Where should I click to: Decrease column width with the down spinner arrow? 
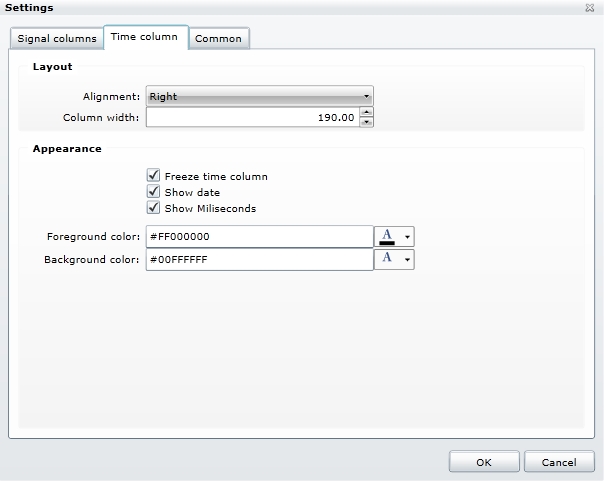click(366, 122)
